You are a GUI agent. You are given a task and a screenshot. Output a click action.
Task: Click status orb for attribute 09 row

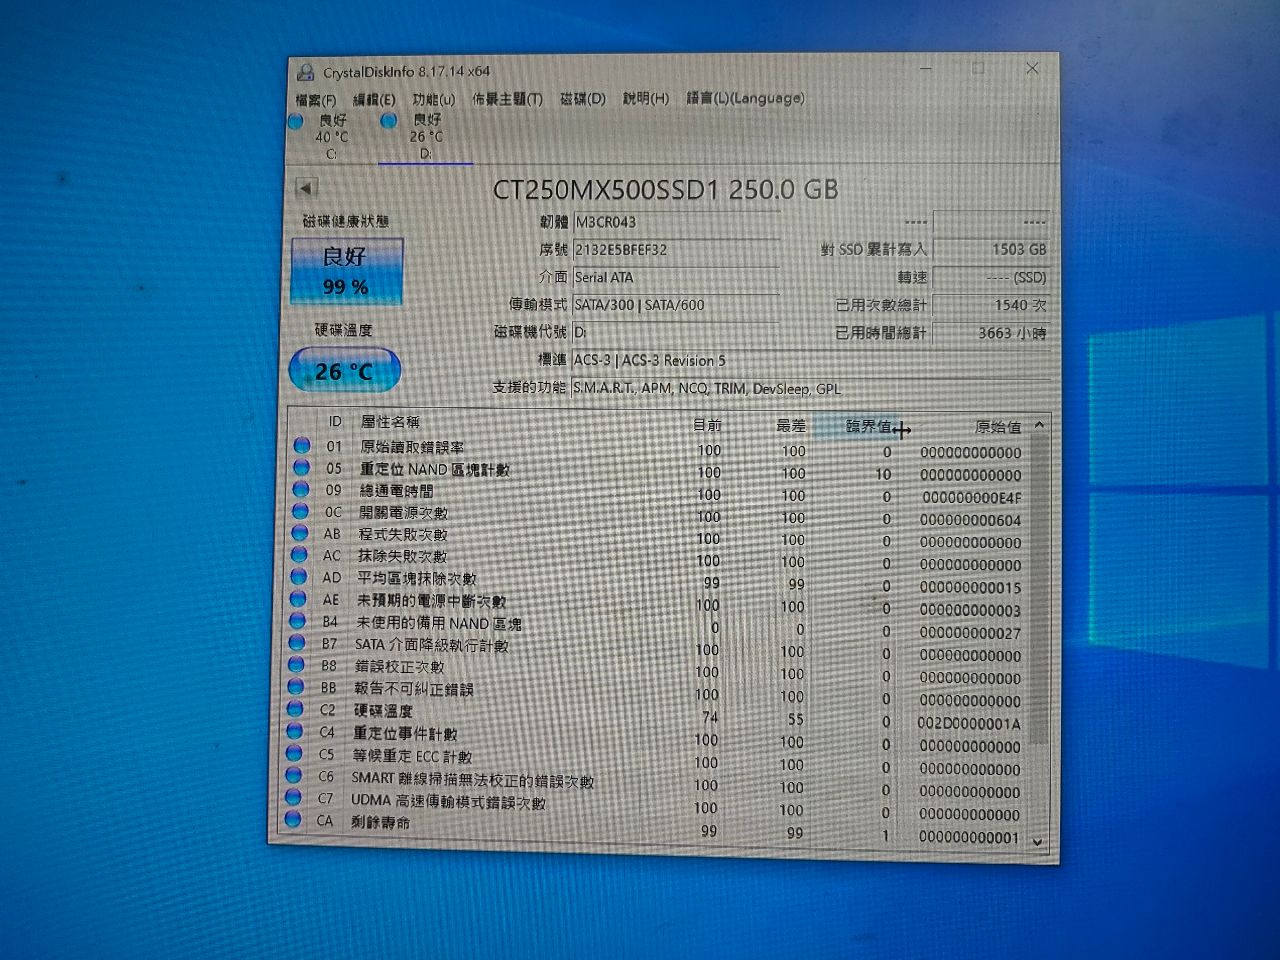[x=300, y=490]
